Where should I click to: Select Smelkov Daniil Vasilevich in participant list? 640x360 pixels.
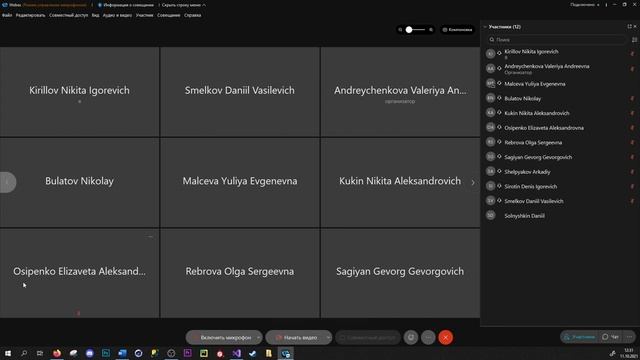click(560, 201)
